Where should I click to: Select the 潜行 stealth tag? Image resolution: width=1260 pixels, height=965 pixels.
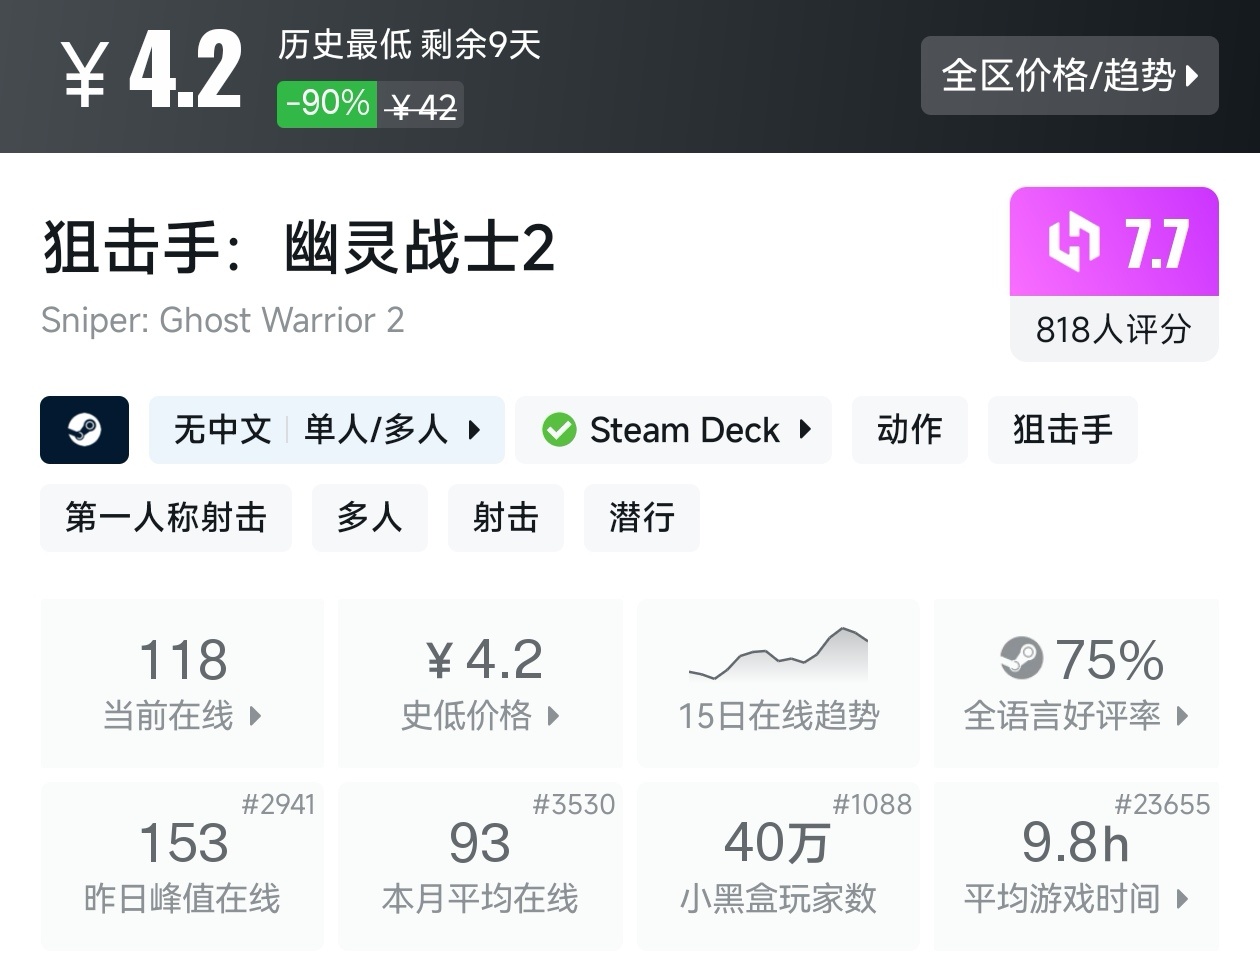[641, 518]
